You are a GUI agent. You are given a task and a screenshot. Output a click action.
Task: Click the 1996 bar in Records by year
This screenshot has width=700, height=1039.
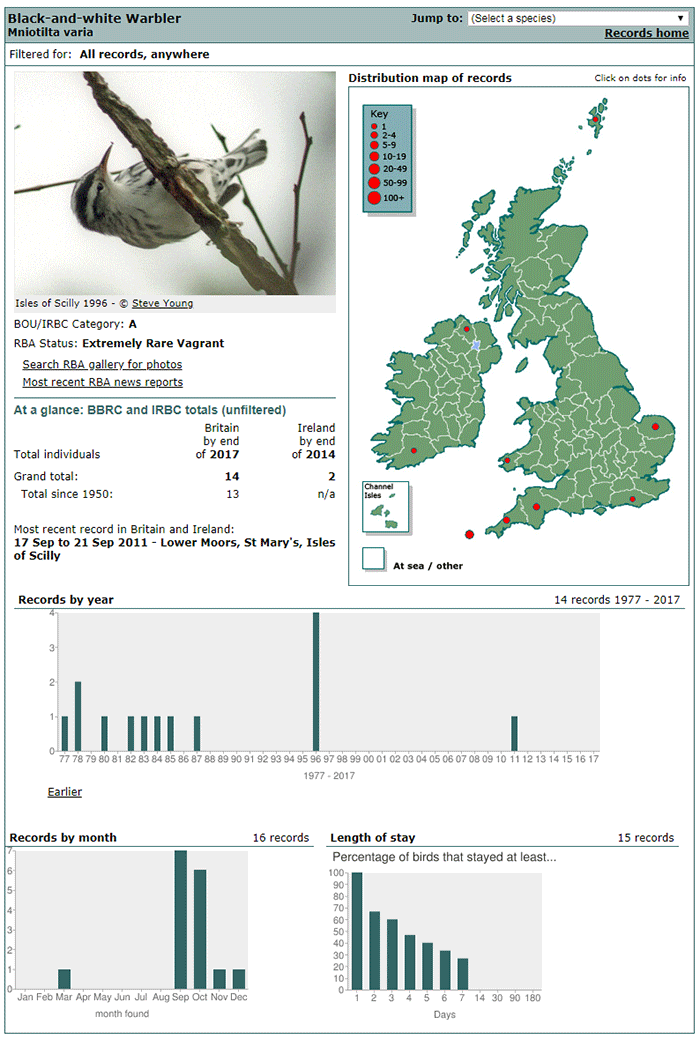316,682
